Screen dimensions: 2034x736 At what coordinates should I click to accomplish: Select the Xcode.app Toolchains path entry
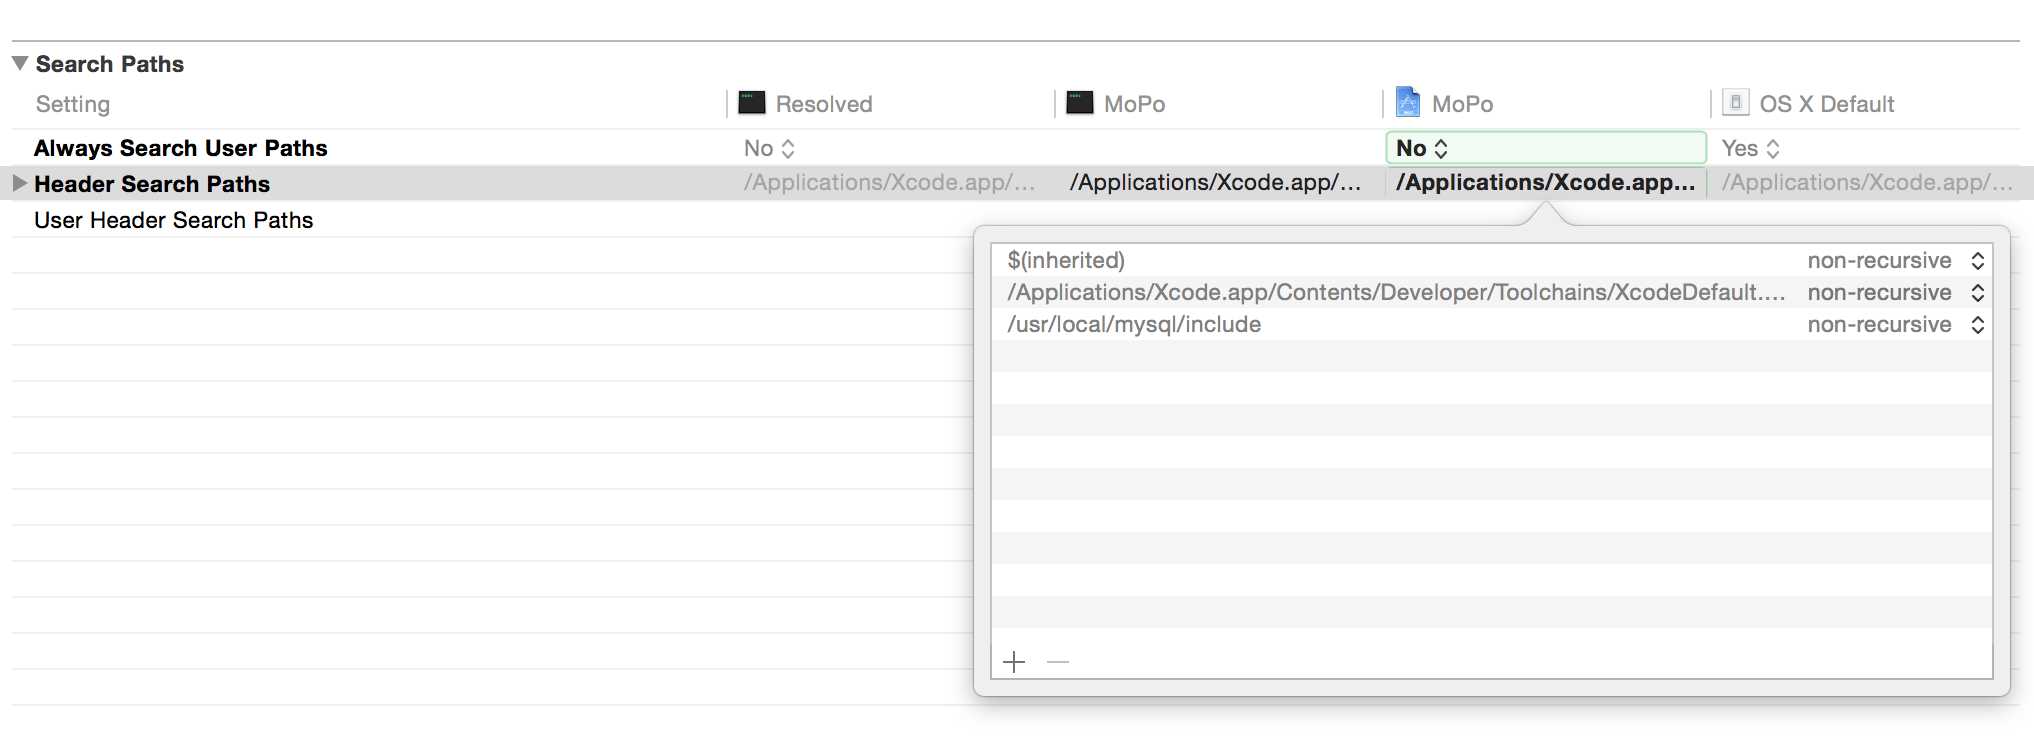[x=1396, y=293]
